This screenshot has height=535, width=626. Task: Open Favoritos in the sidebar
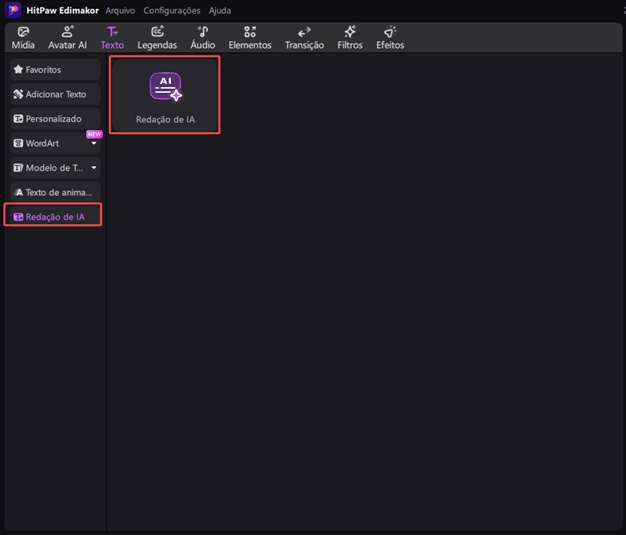(53, 70)
